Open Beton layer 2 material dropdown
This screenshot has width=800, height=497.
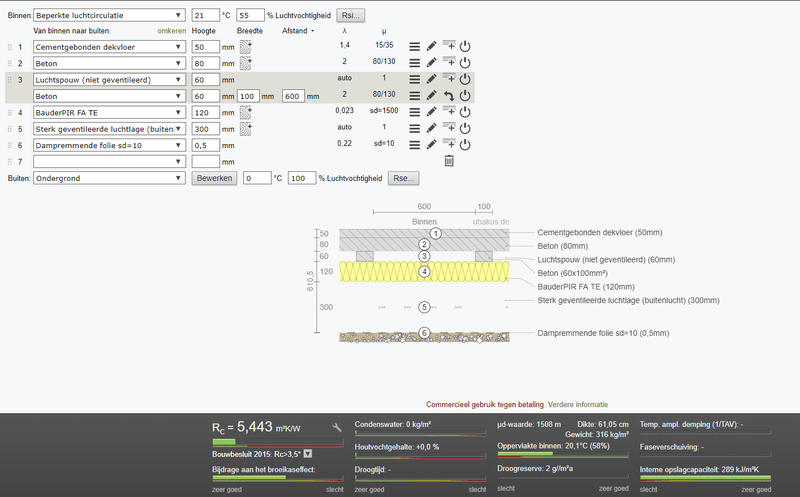tap(109, 63)
